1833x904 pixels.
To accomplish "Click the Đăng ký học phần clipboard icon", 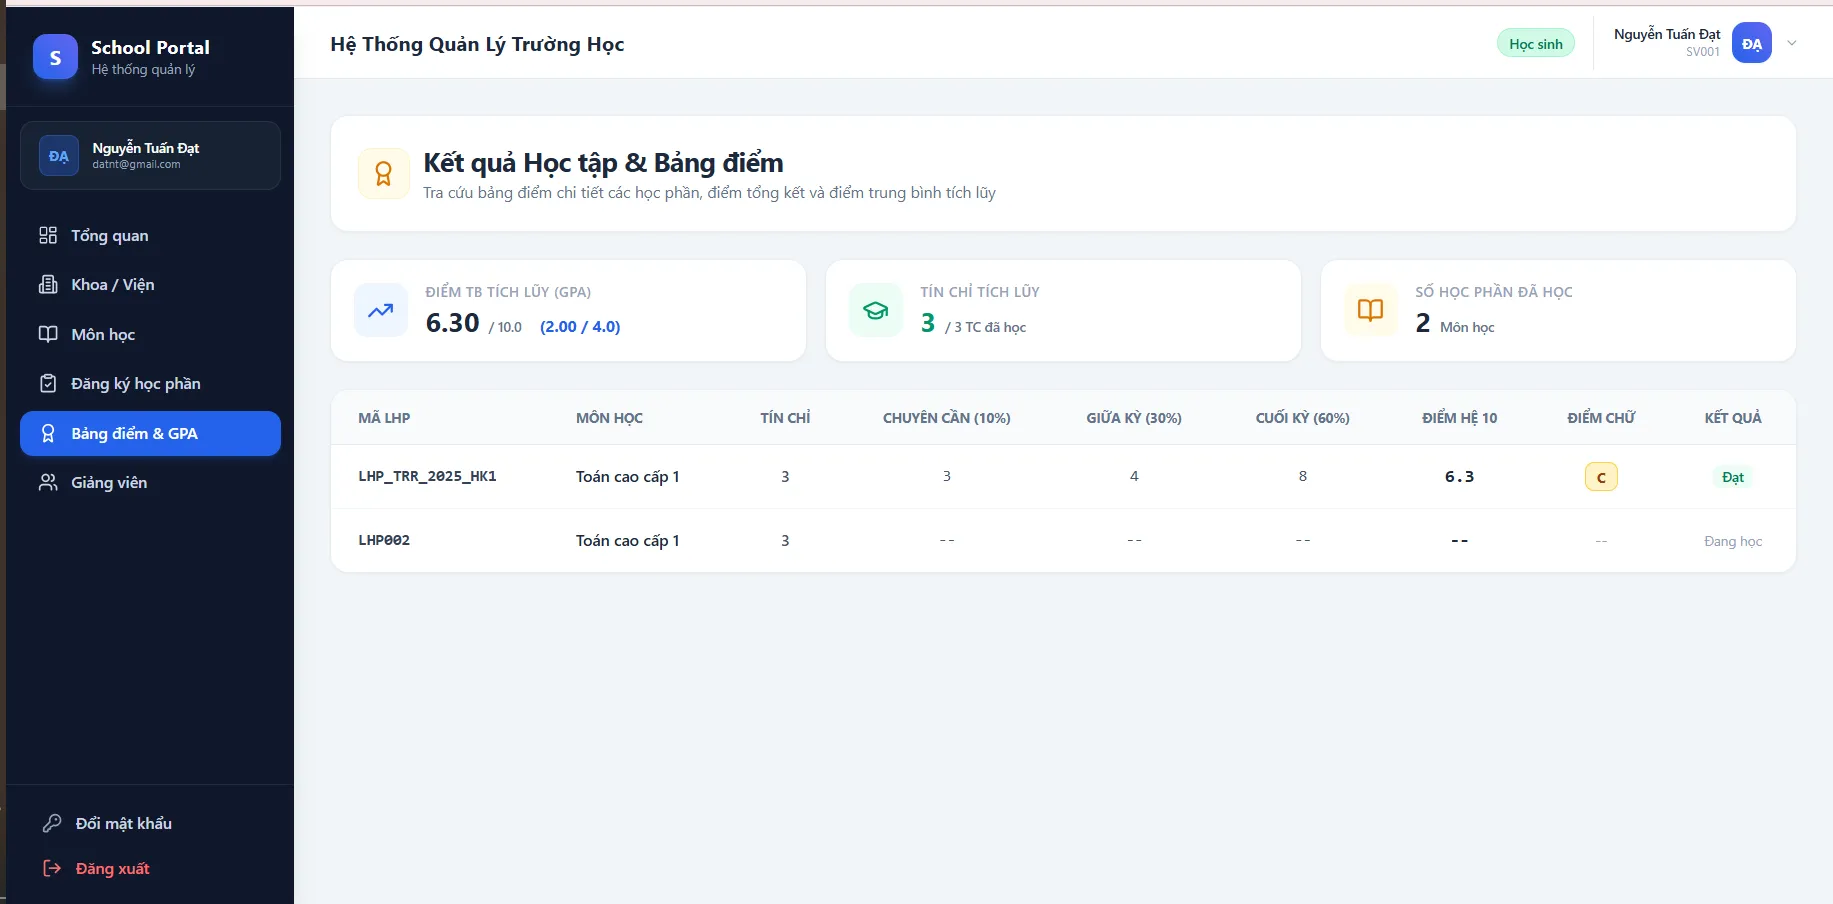I will click(x=48, y=383).
